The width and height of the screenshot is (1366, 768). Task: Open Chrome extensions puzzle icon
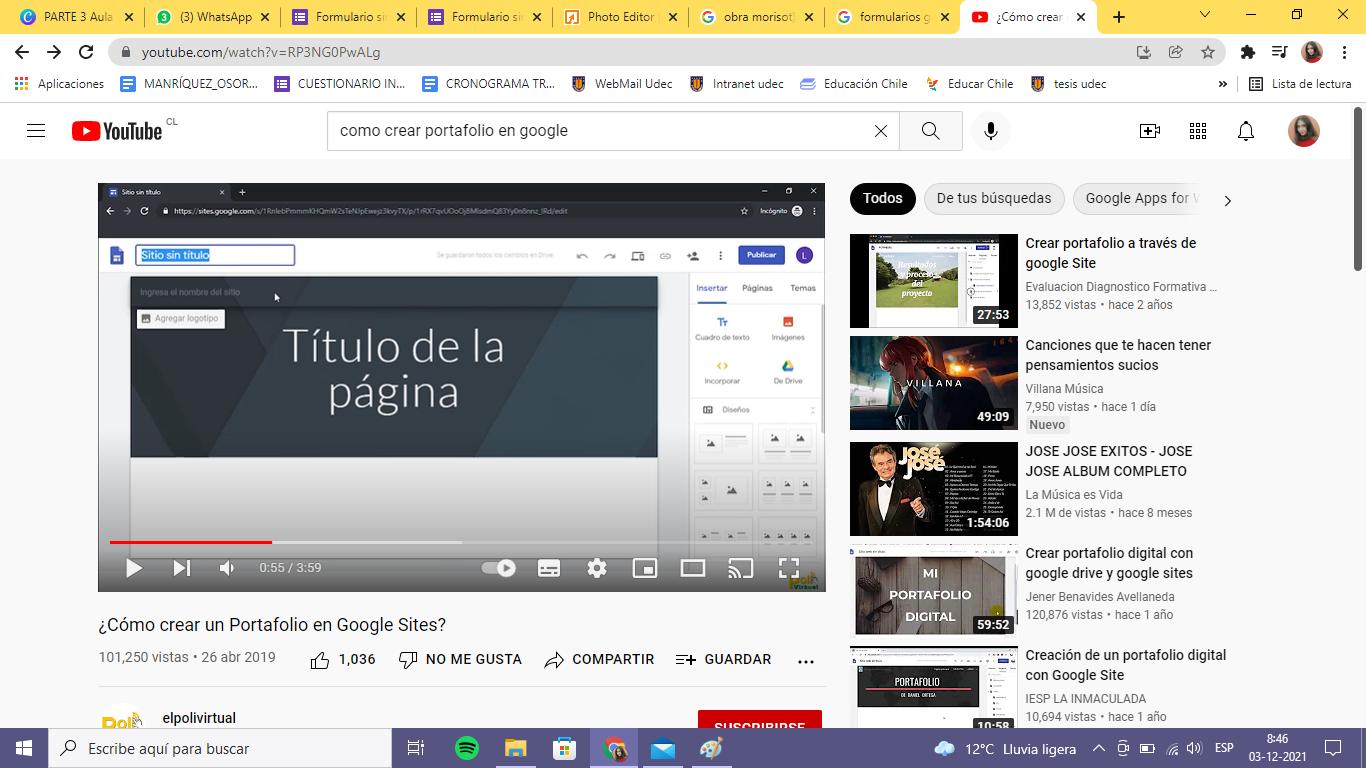(1247, 52)
